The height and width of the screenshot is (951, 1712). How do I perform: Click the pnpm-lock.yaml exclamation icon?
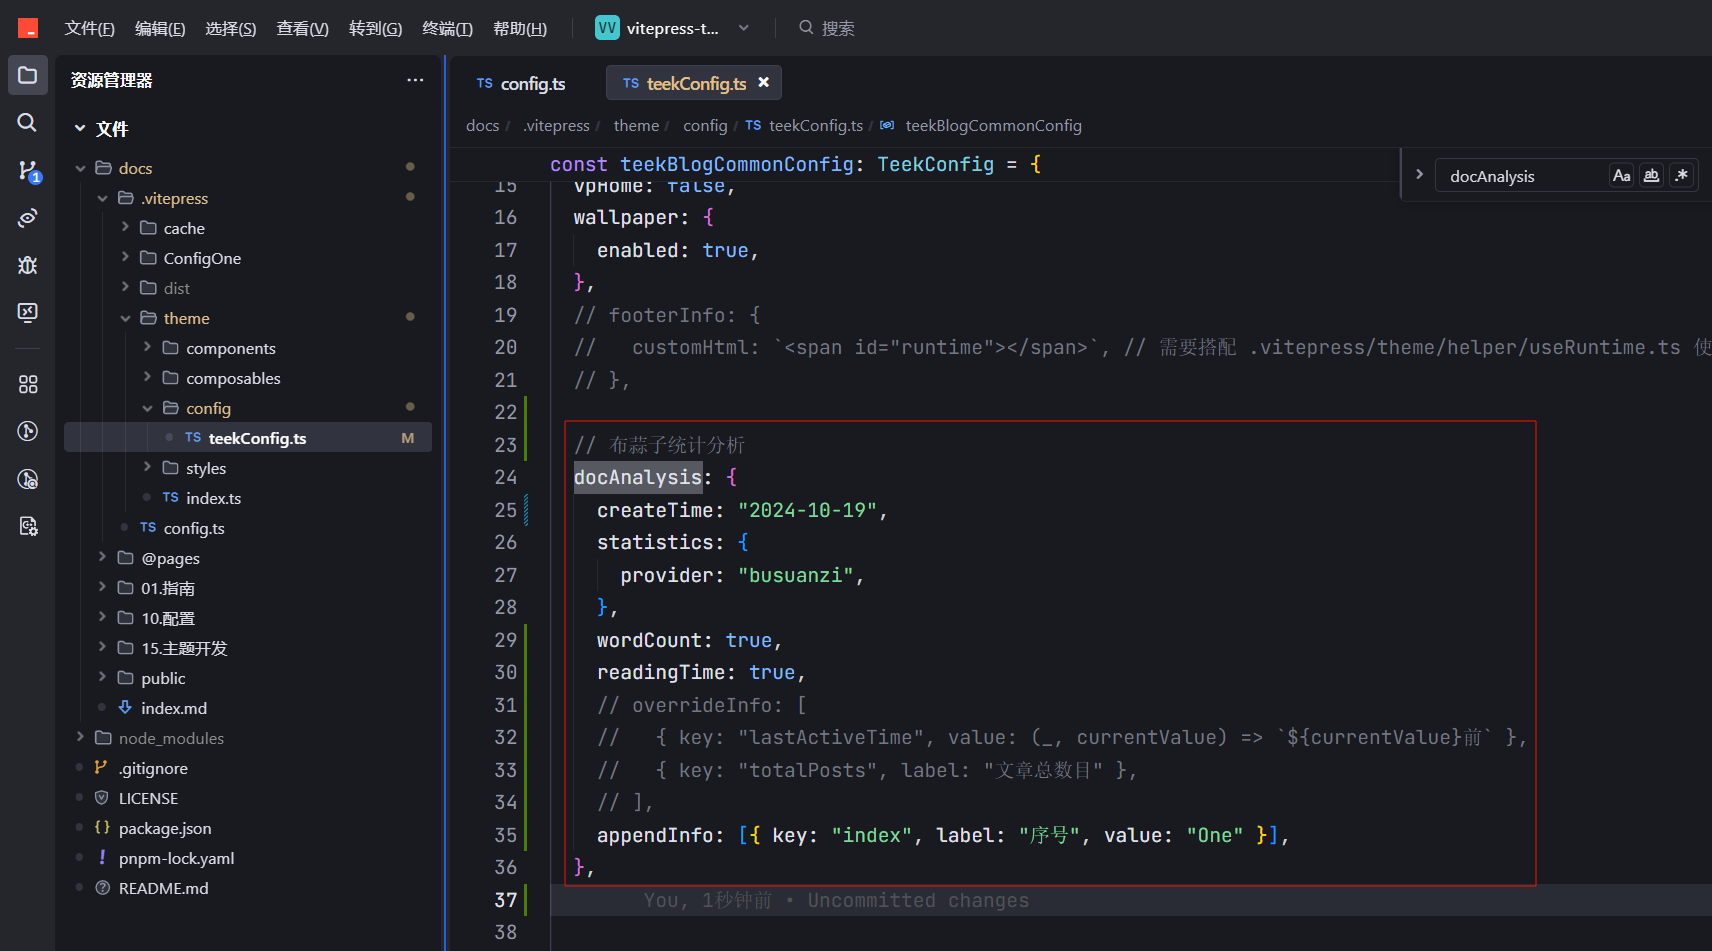coord(101,858)
